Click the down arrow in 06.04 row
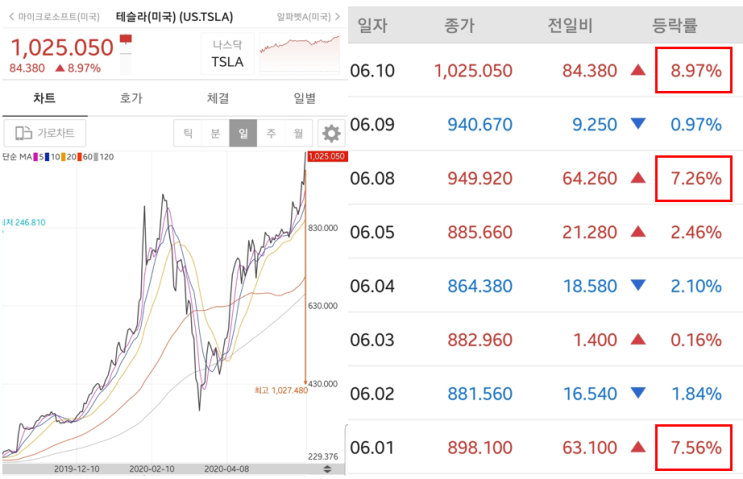This screenshot has height=479, width=743. [638, 286]
